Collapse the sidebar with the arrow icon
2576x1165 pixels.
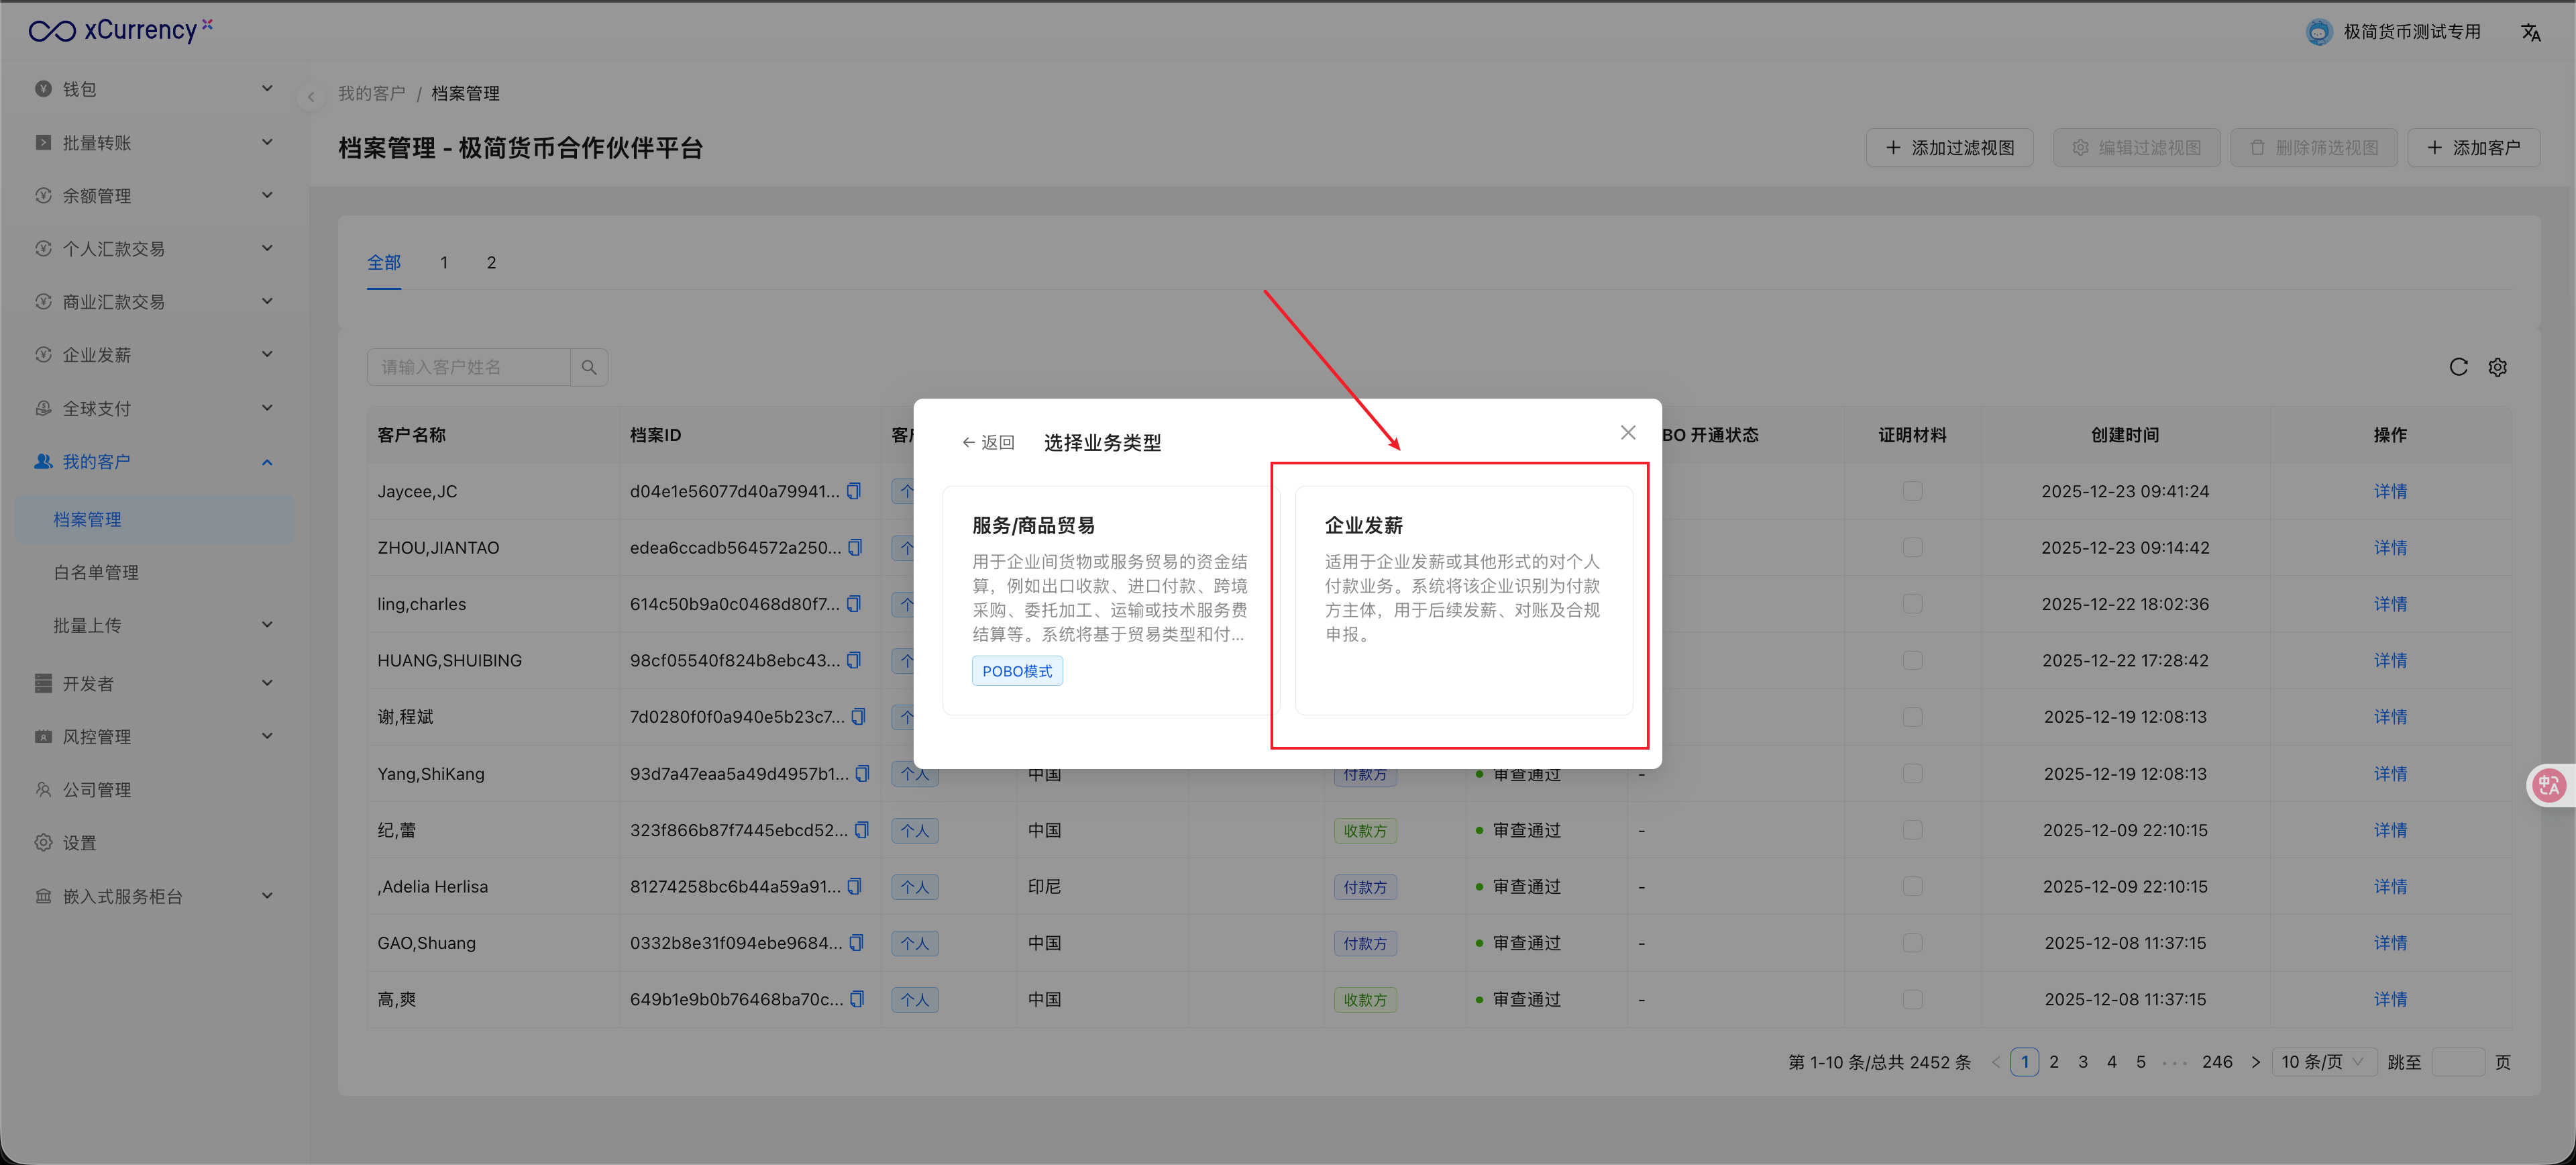[311, 97]
